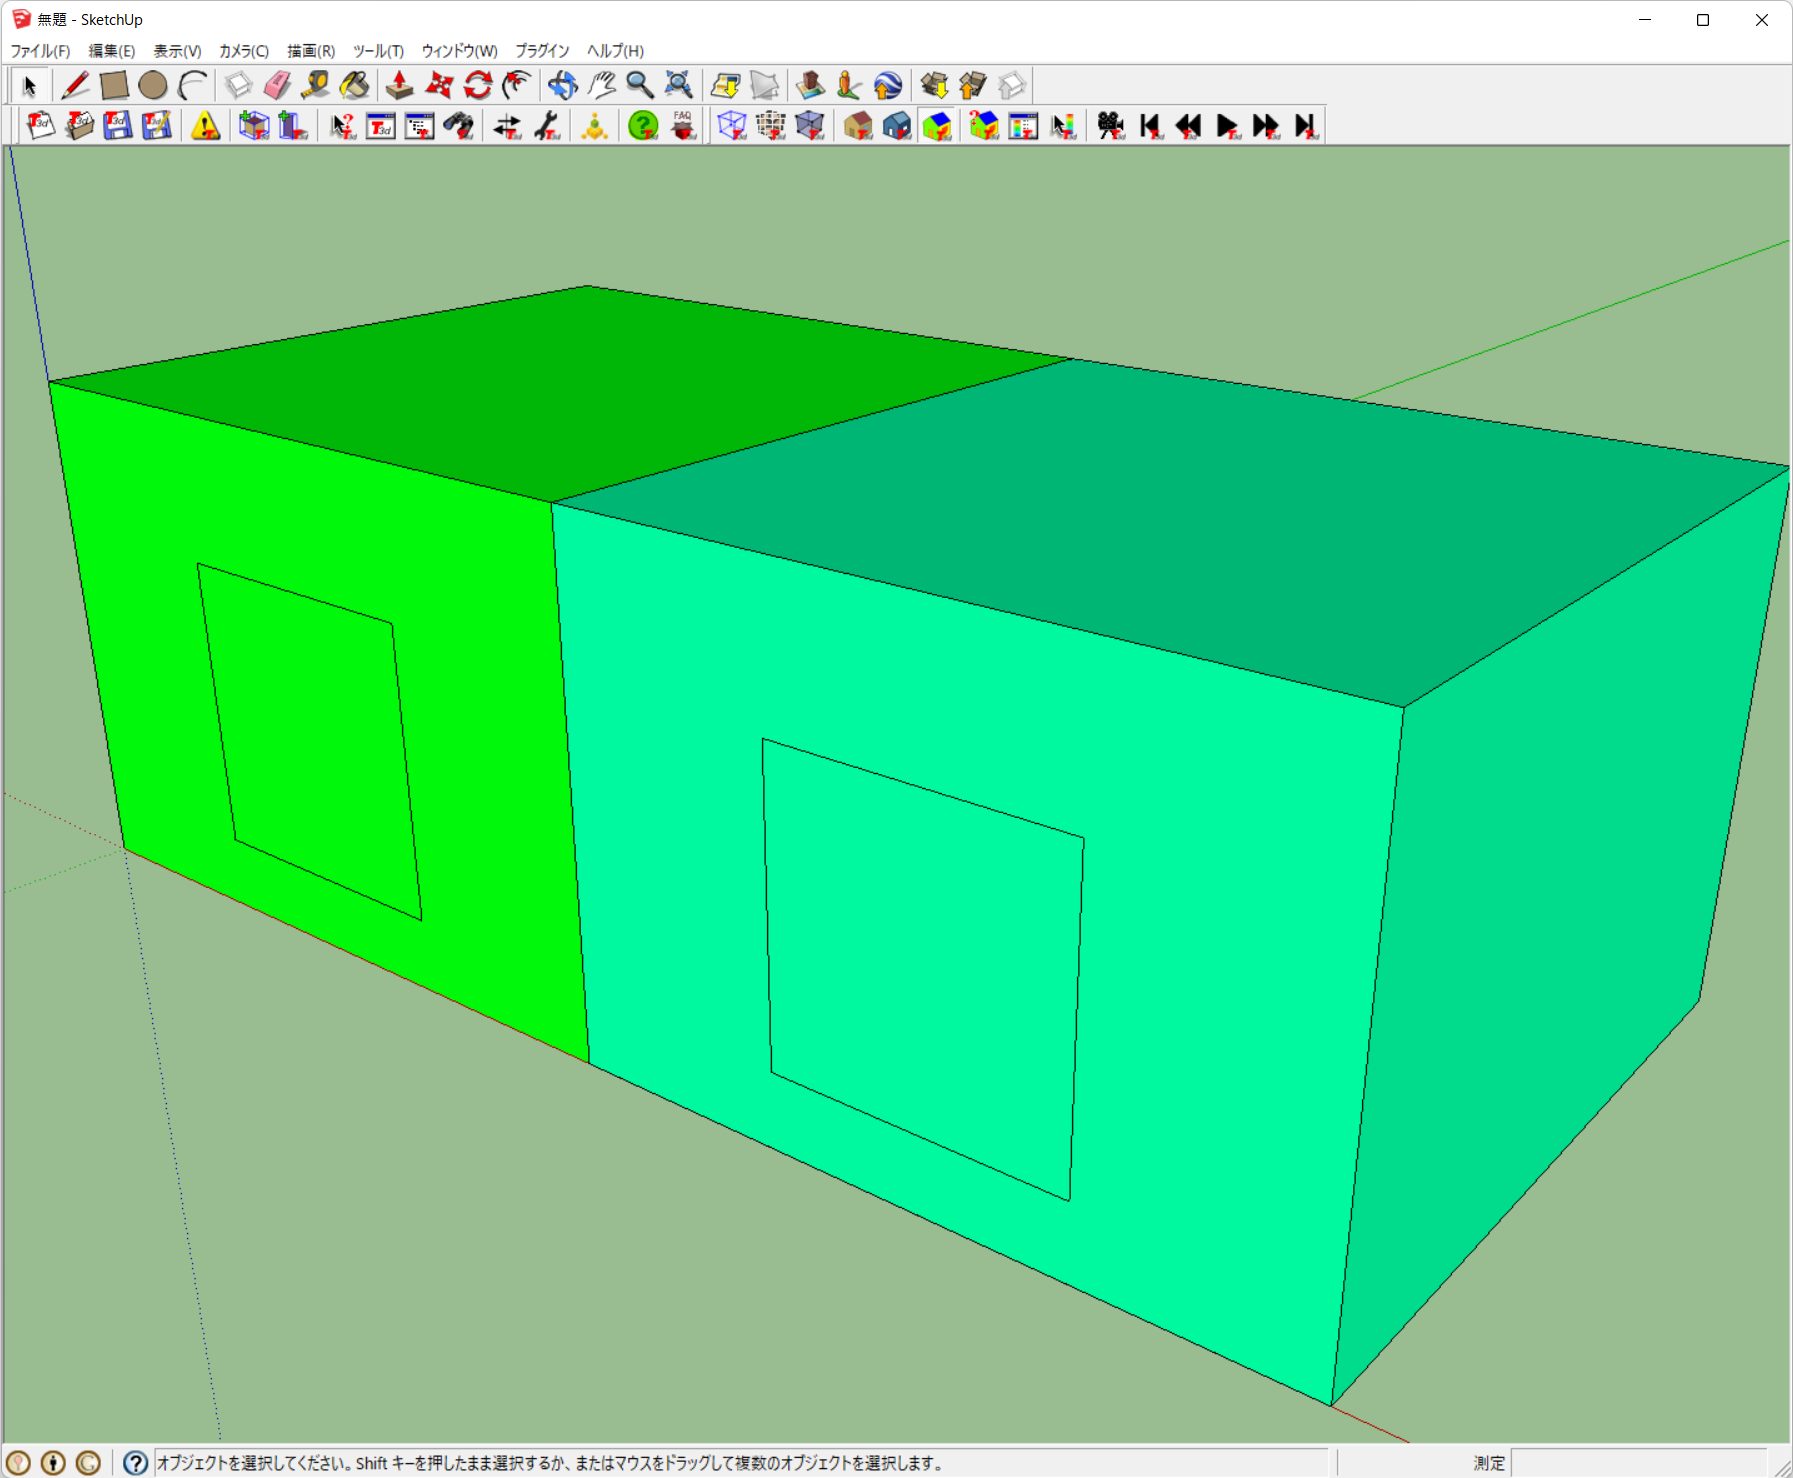Toggle the multicolor house render mode
Image resolution: width=1793 pixels, height=1478 pixels.
click(936, 126)
